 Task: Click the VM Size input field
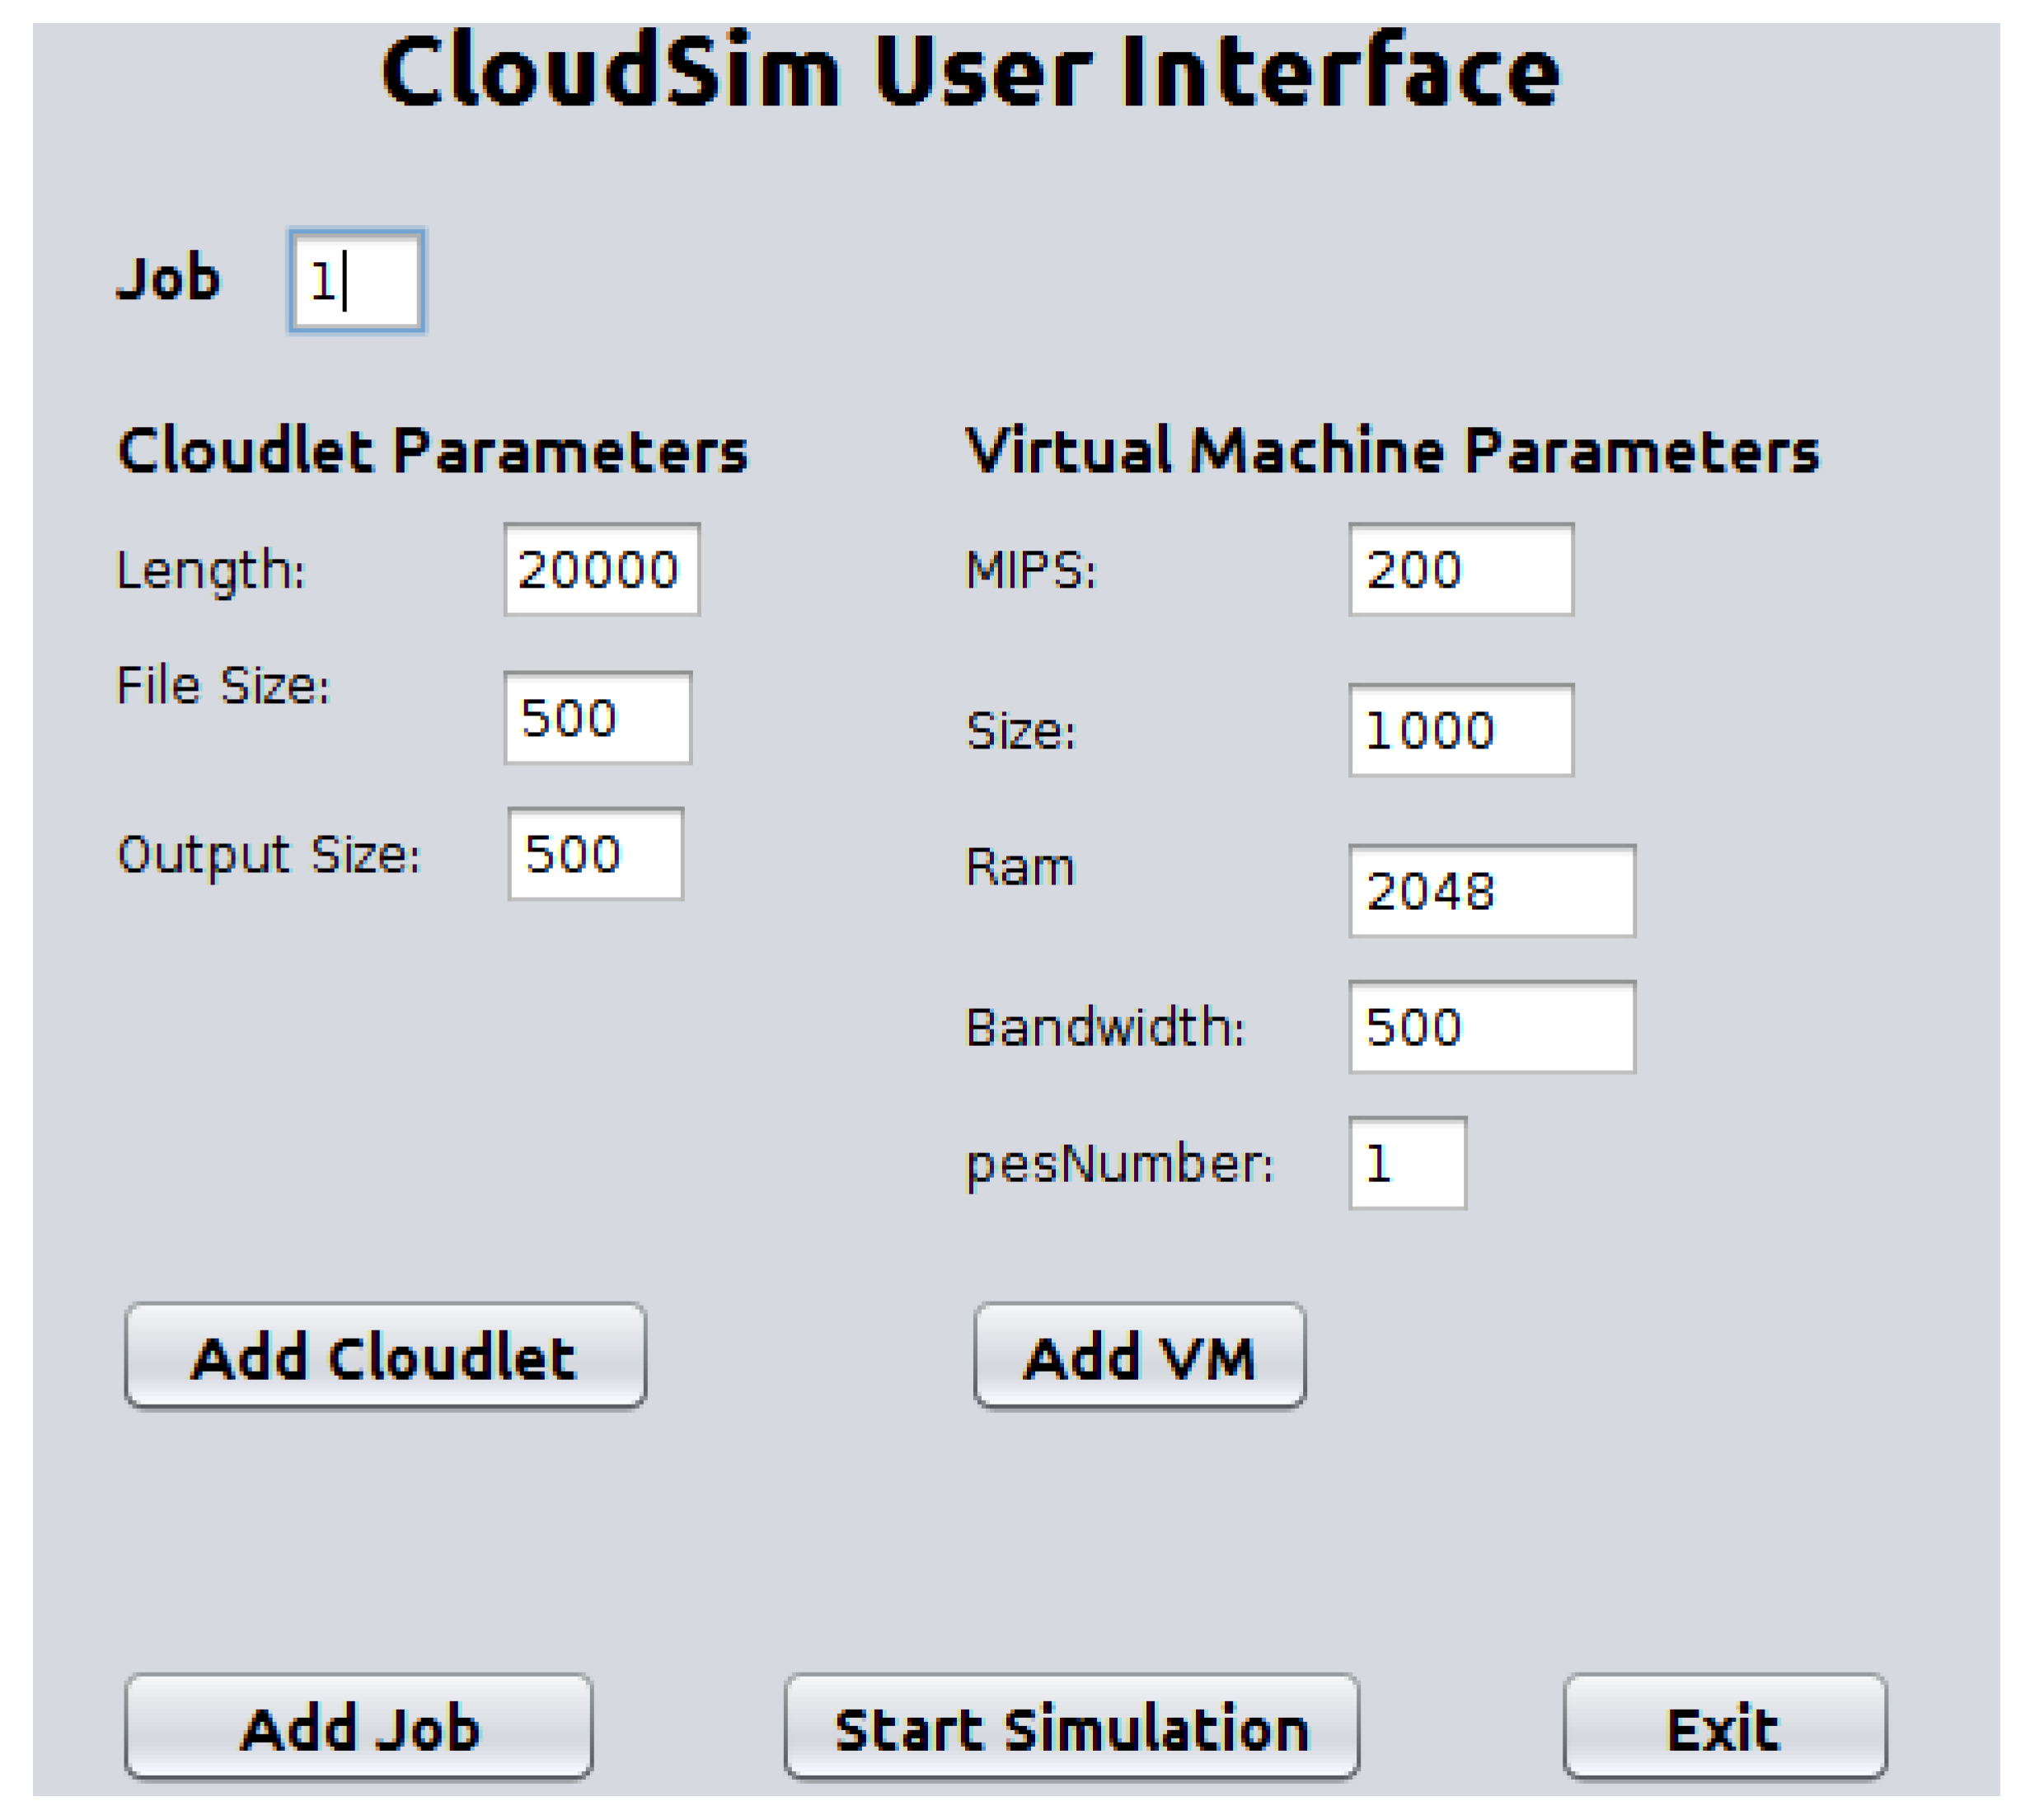[x=1460, y=730]
